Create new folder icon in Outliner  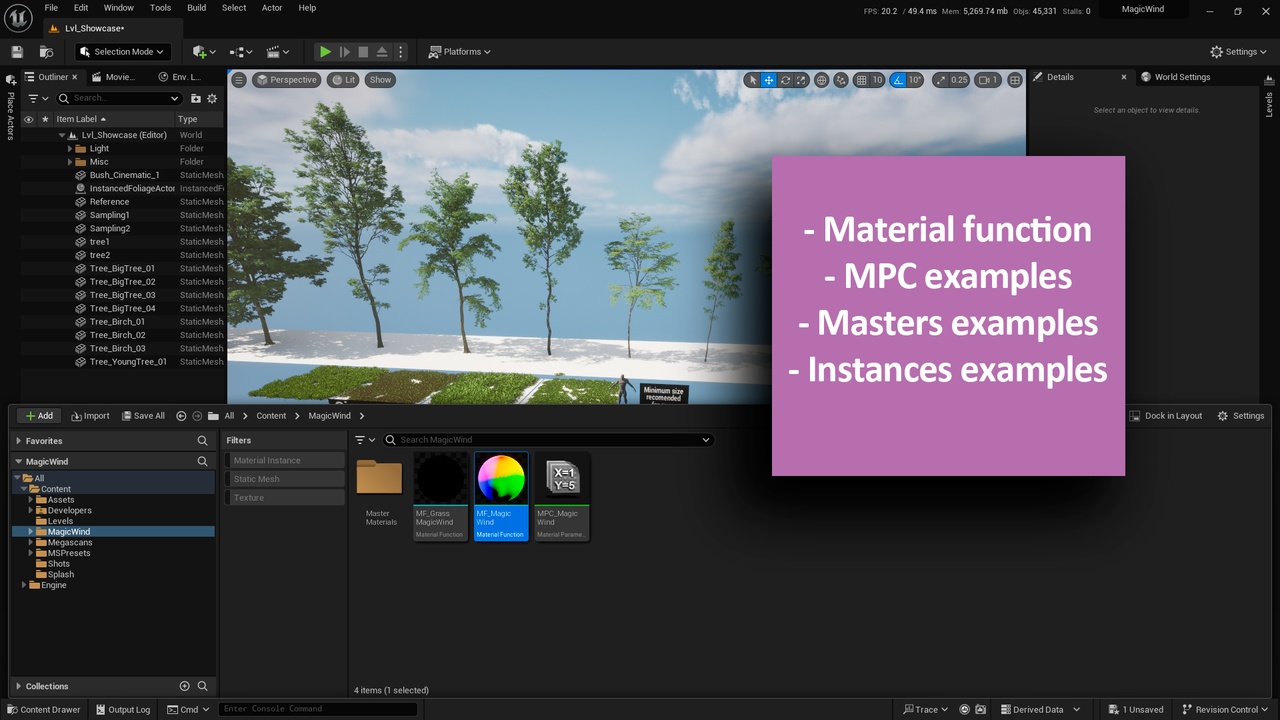pos(196,98)
